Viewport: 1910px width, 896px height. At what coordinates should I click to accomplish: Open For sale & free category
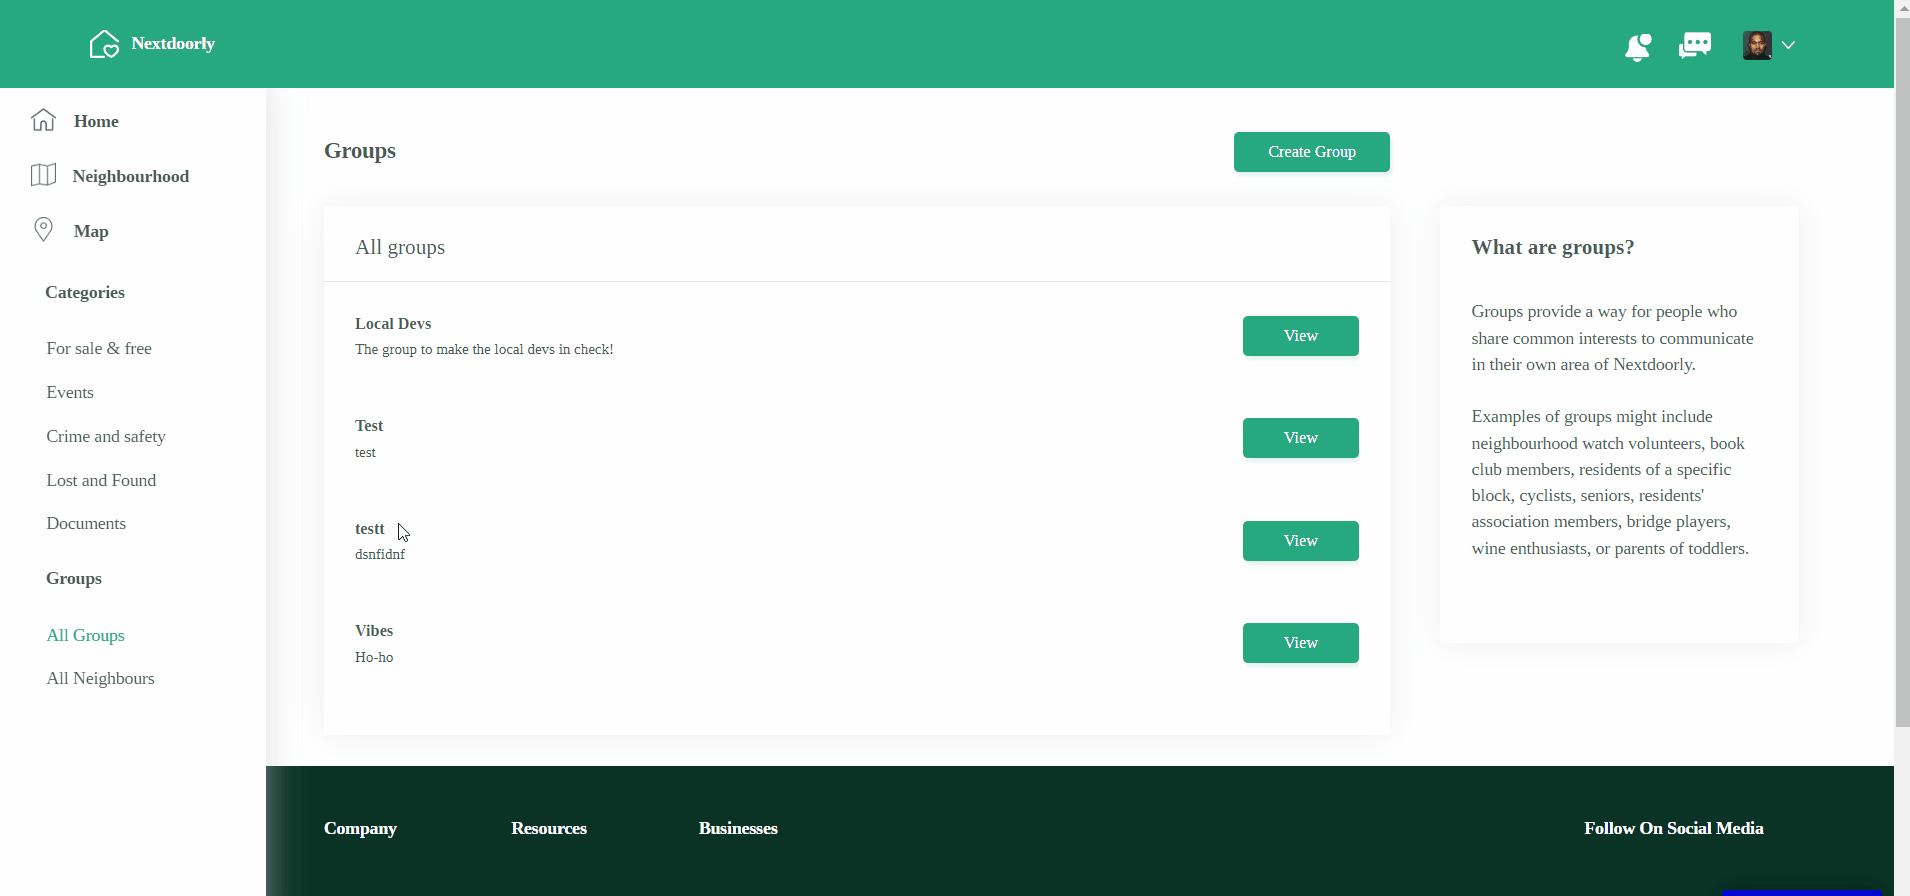(x=99, y=348)
